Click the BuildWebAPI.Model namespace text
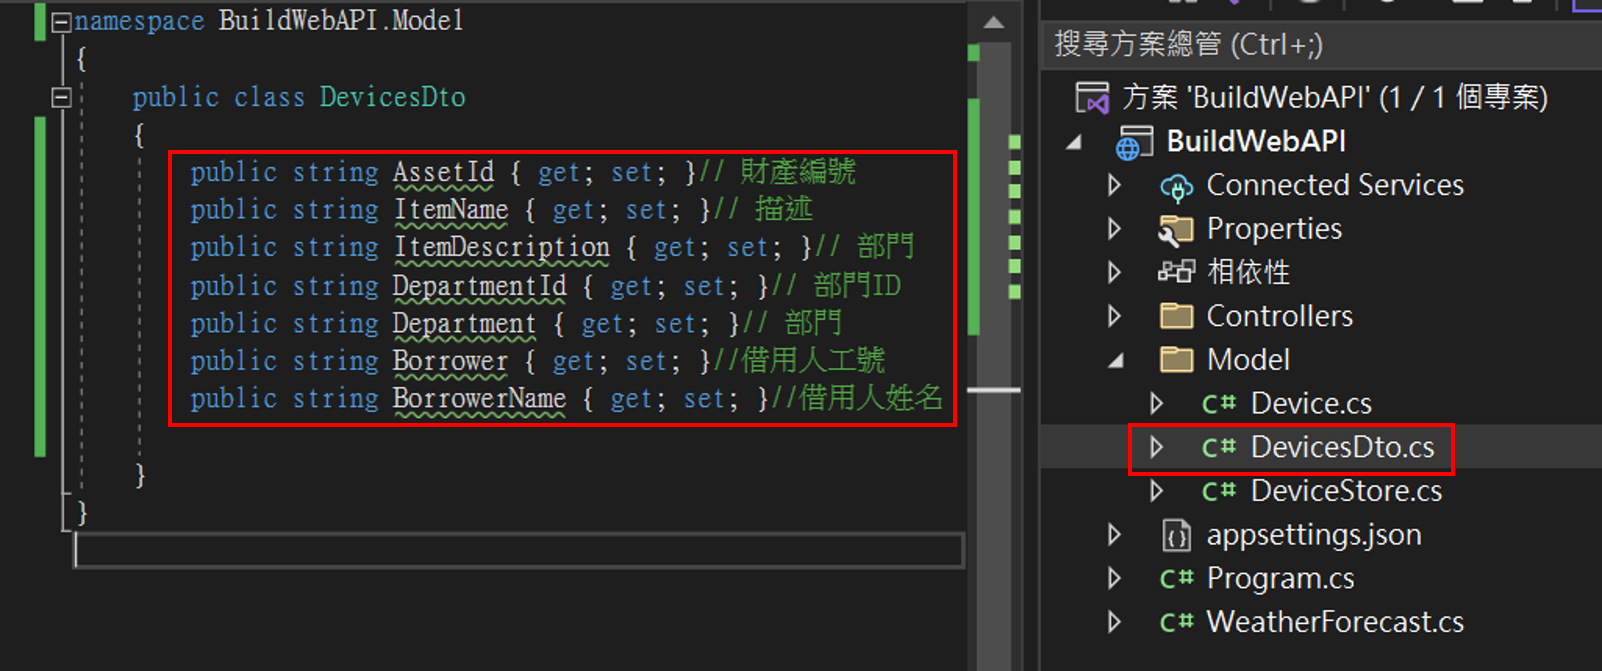 [x=341, y=21]
